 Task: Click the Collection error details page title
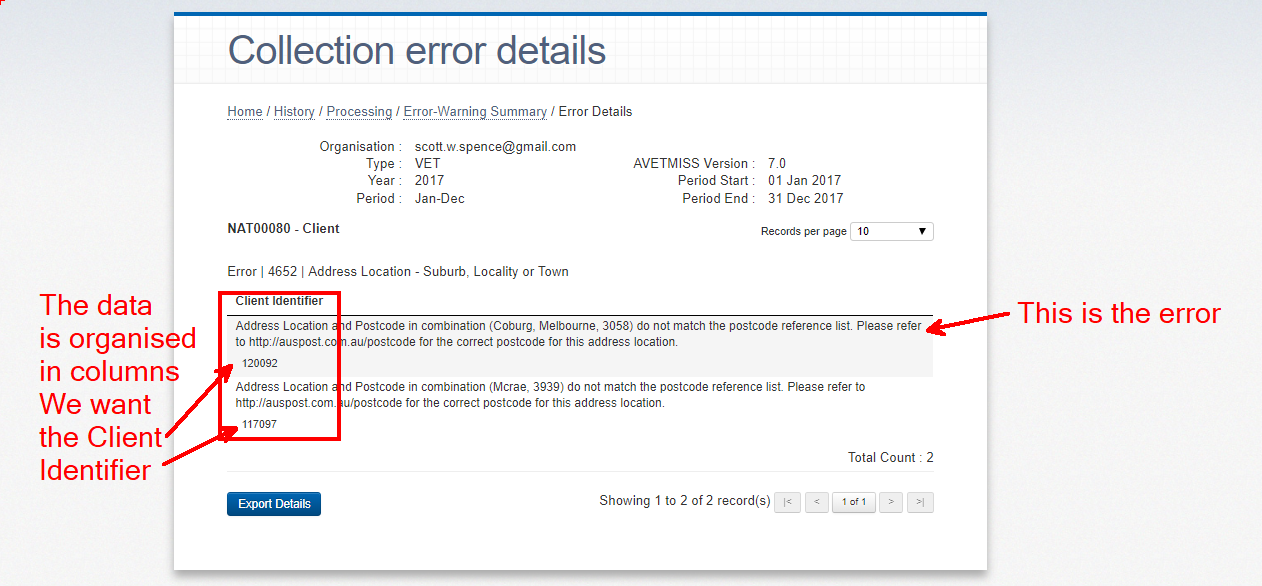click(x=417, y=50)
